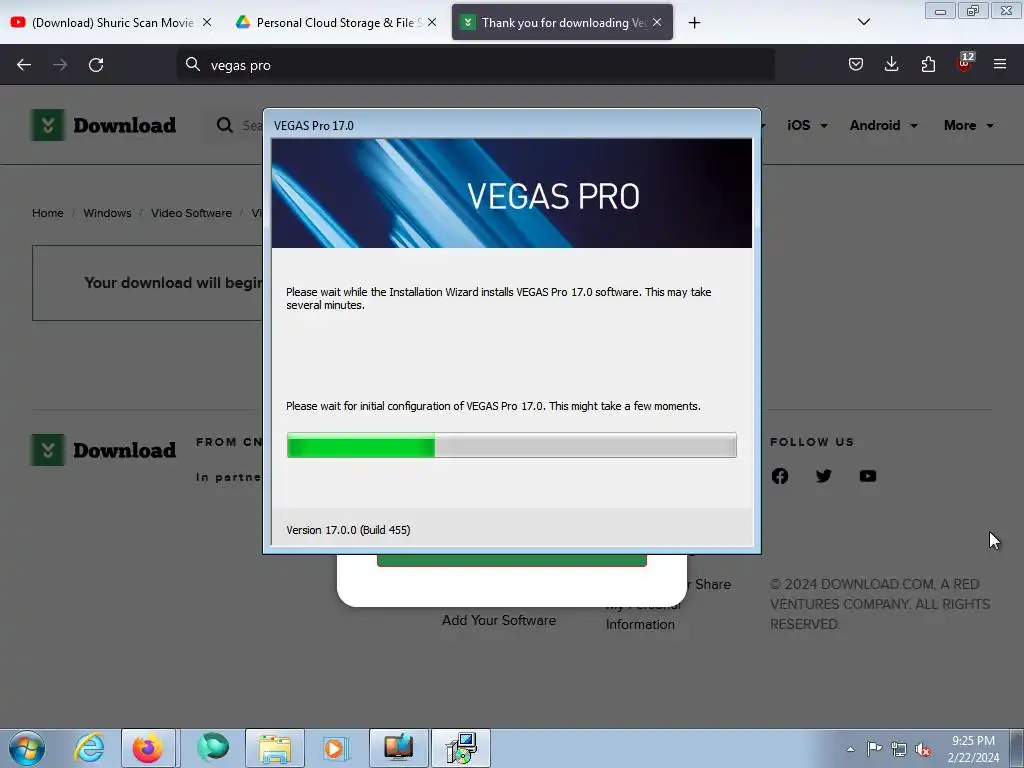Click the VEGAS Pro 17.0 installer title bar
The height and width of the screenshot is (768, 1024).
tap(511, 125)
